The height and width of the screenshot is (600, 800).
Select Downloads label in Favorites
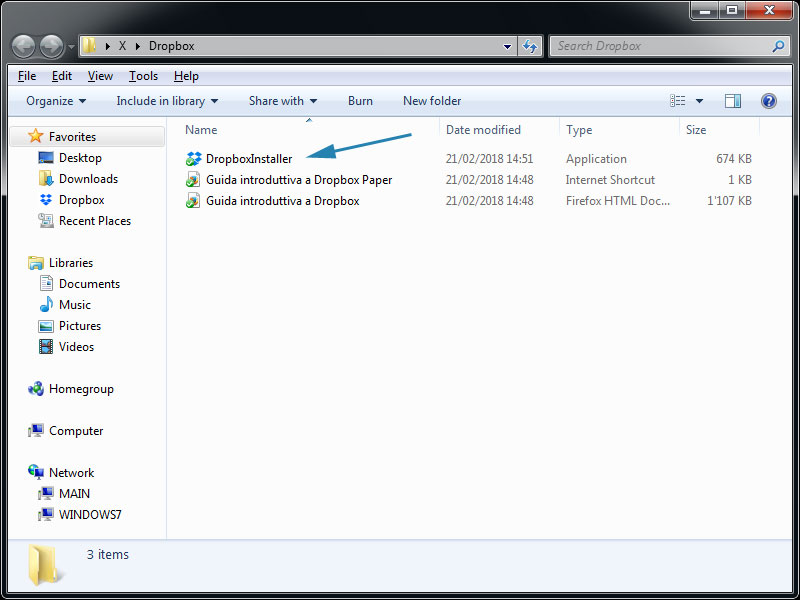coord(88,179)
